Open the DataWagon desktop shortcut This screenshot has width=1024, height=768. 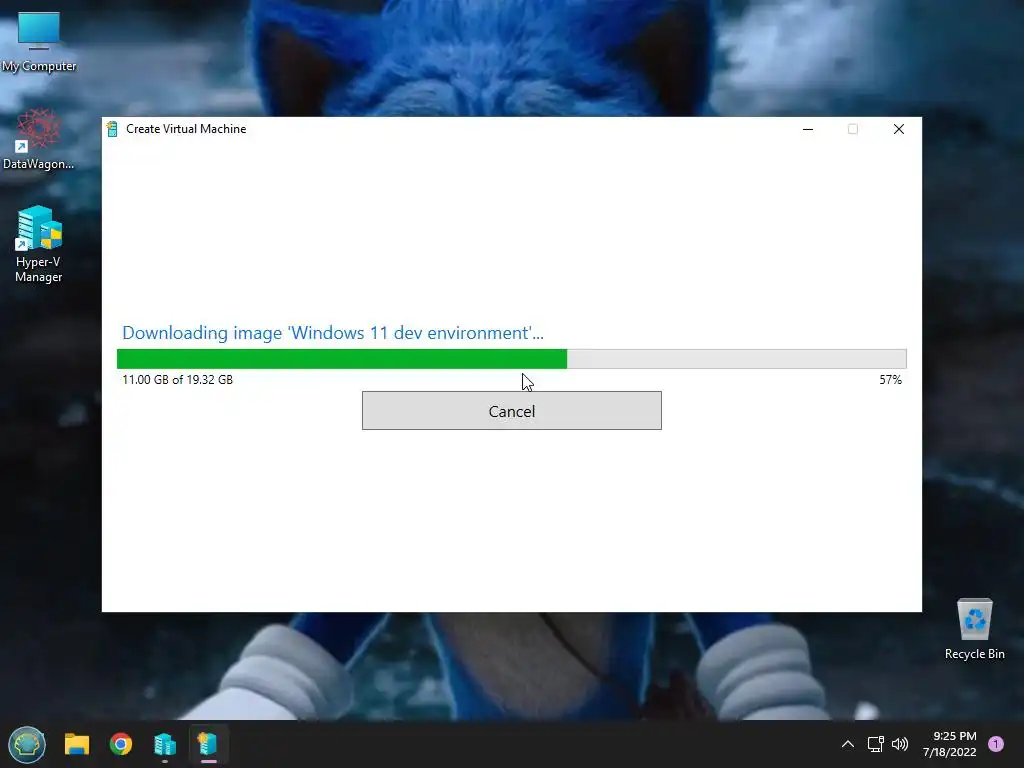click(39, 139)
